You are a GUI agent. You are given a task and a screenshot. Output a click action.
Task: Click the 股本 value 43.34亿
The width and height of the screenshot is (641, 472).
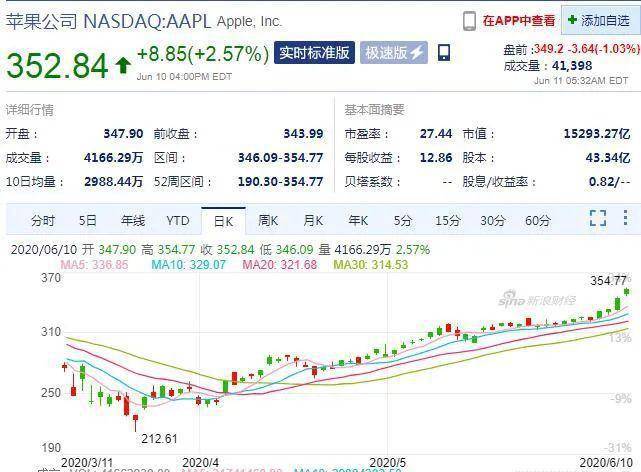[x=608, y=158]
